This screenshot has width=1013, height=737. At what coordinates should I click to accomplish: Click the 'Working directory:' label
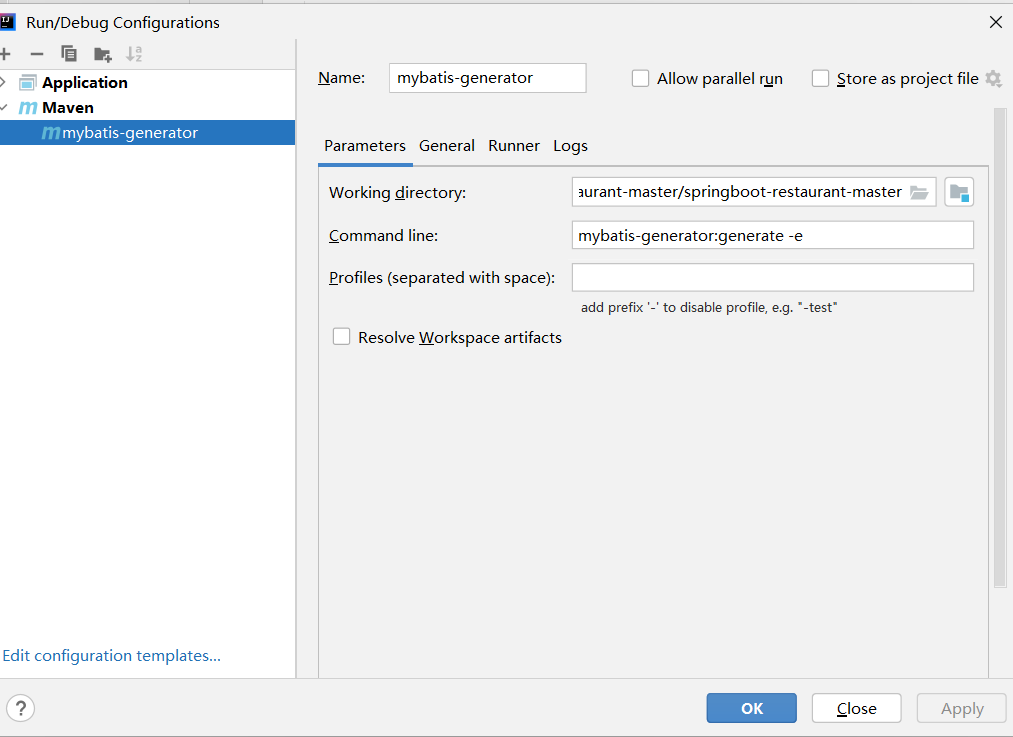[397, 193]
